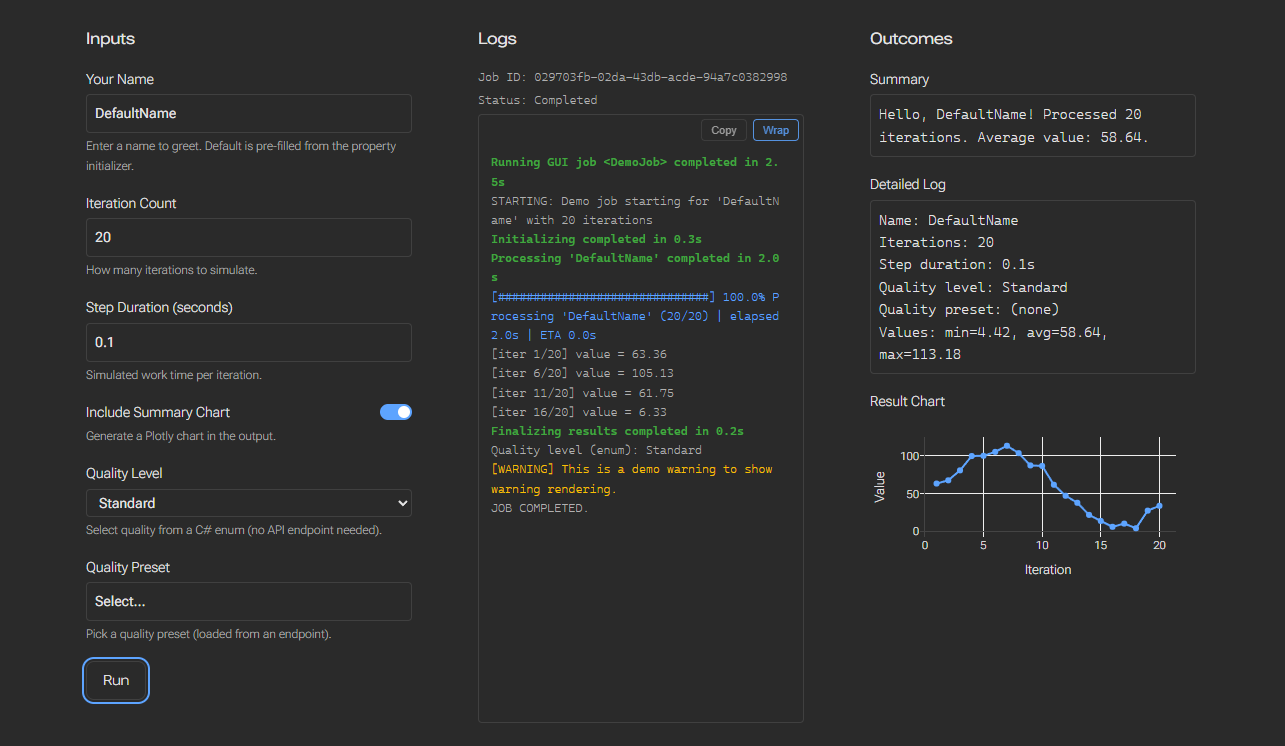Click the 'Quality preset: (none)' line
Image resolution: width=1285 pixels, height=746 pixels.
point(969,309)
